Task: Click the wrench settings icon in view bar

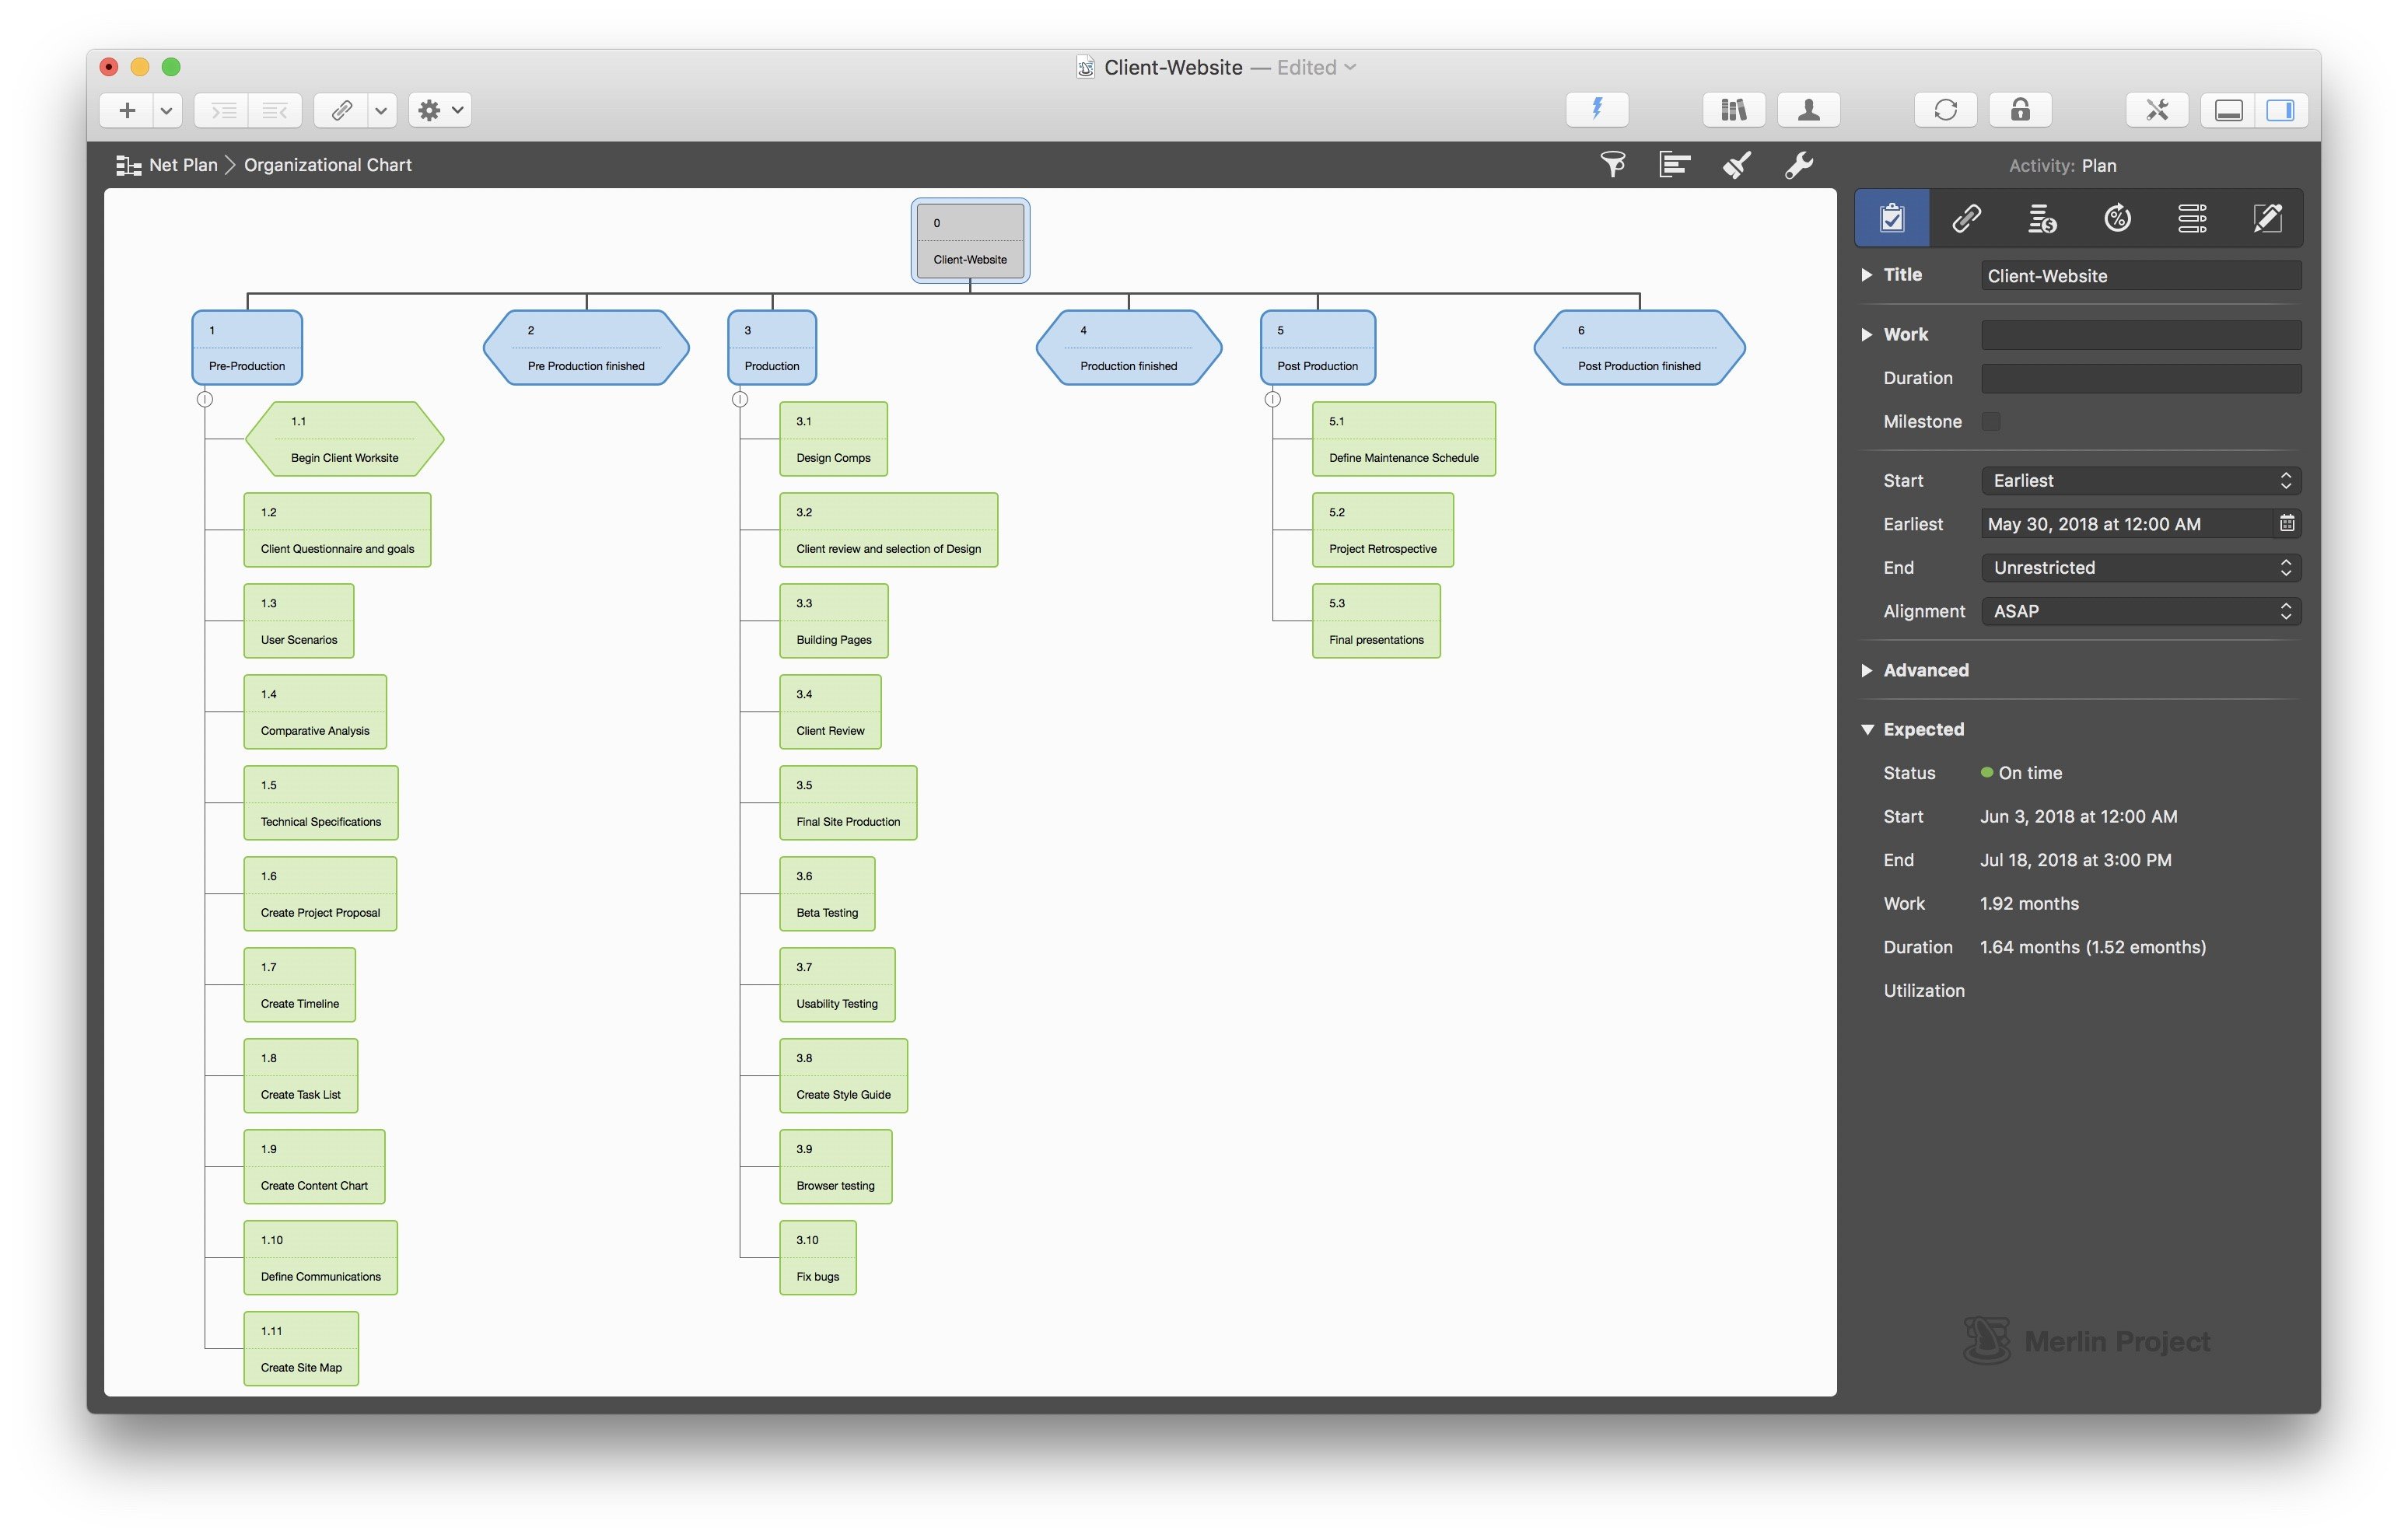Action: pyautogui.click(x=1799, y=165)
